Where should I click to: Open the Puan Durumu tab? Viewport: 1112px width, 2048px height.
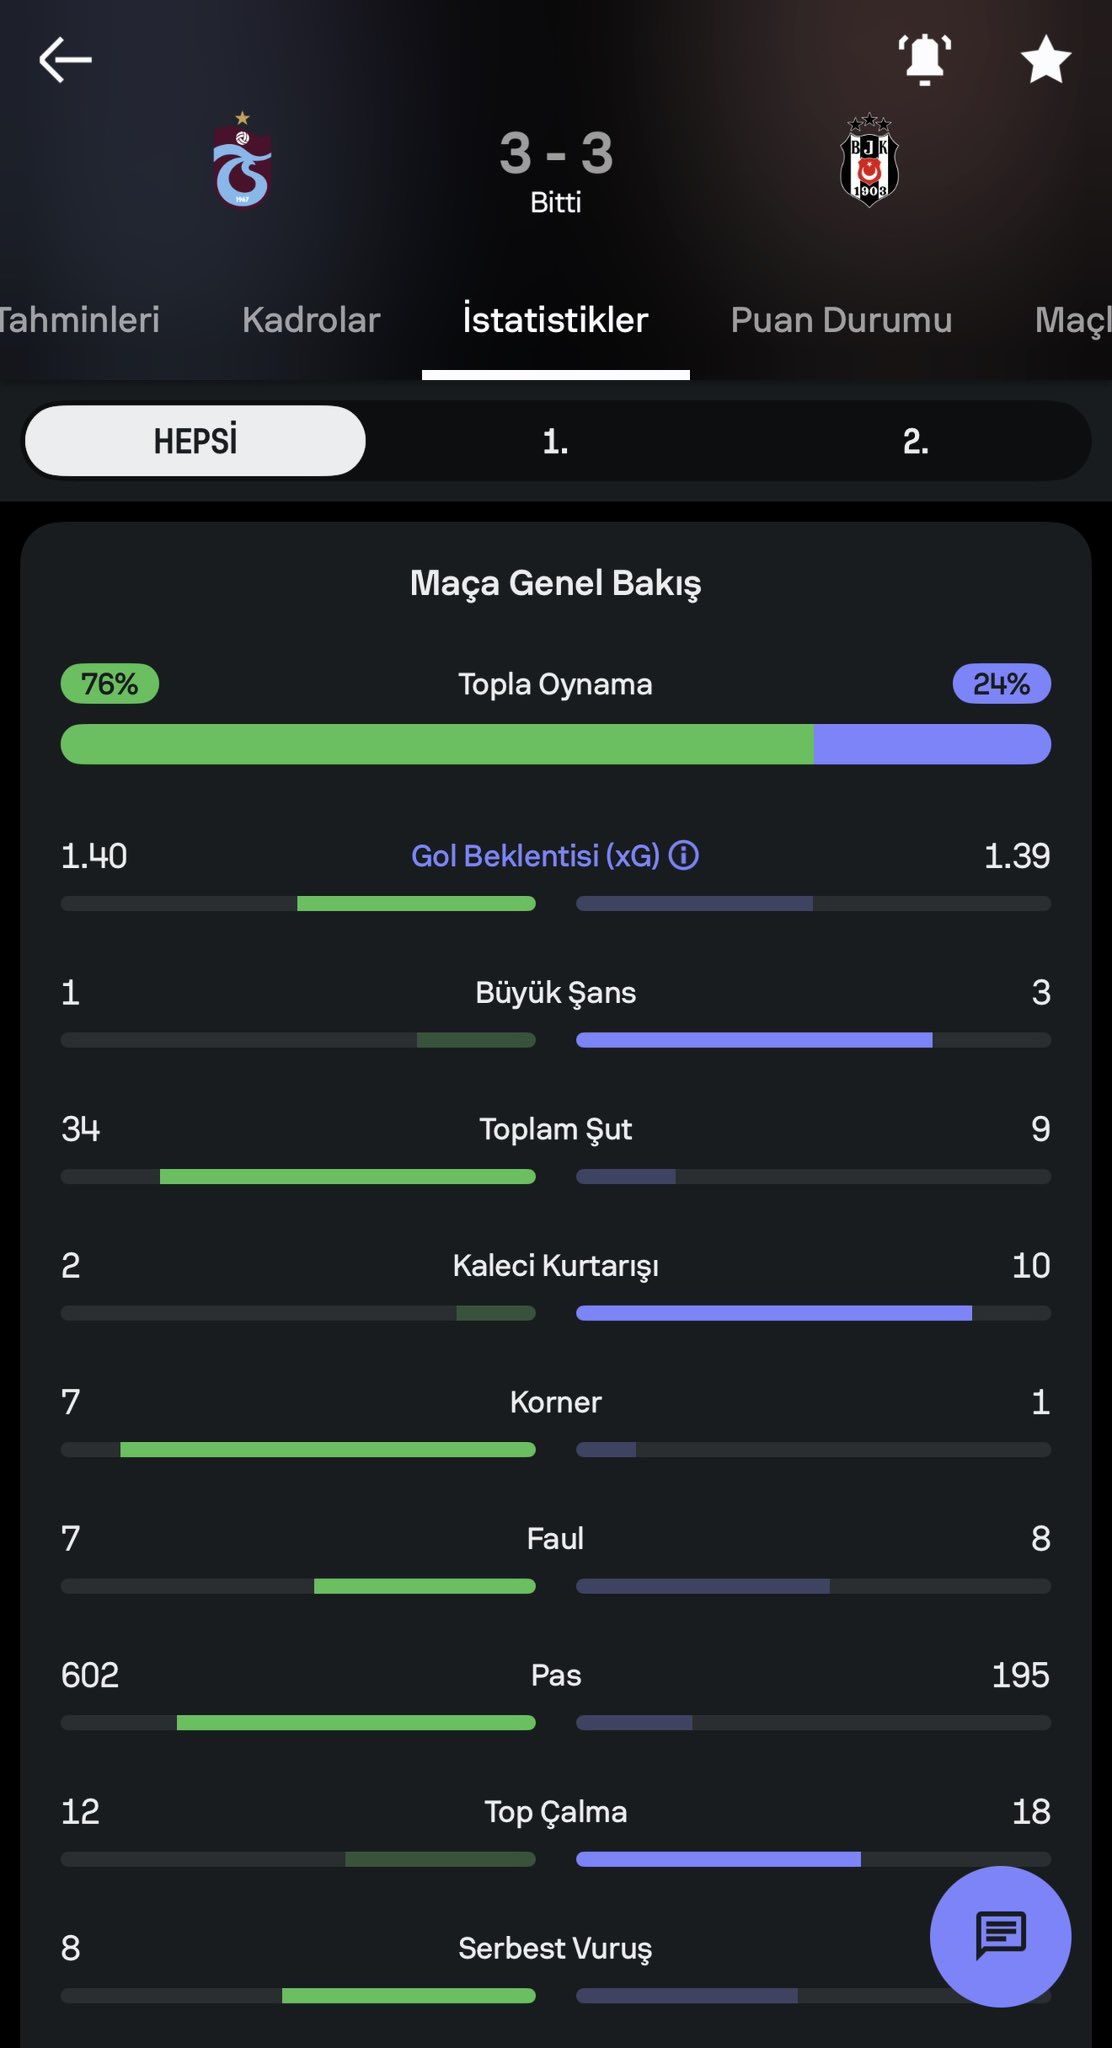[841, 320]
